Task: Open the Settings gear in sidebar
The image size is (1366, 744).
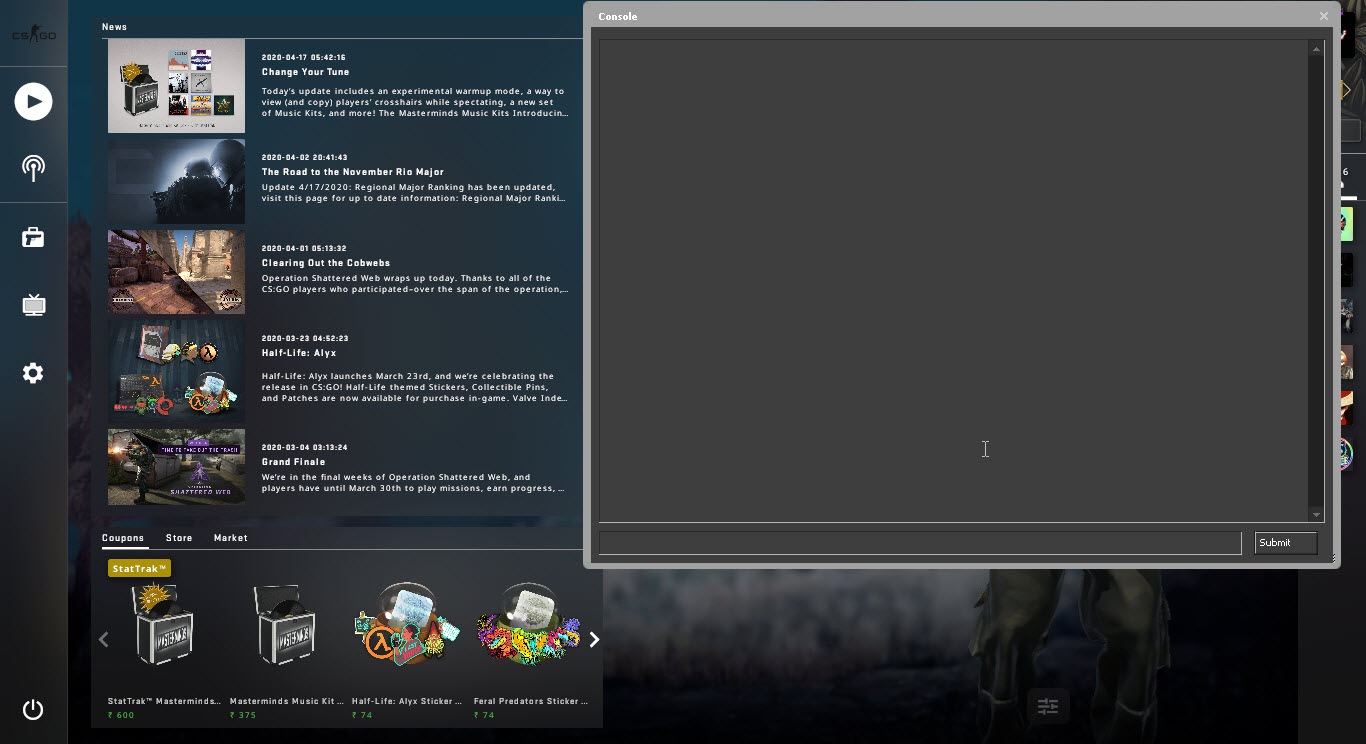Action: (x=33, y=373)
